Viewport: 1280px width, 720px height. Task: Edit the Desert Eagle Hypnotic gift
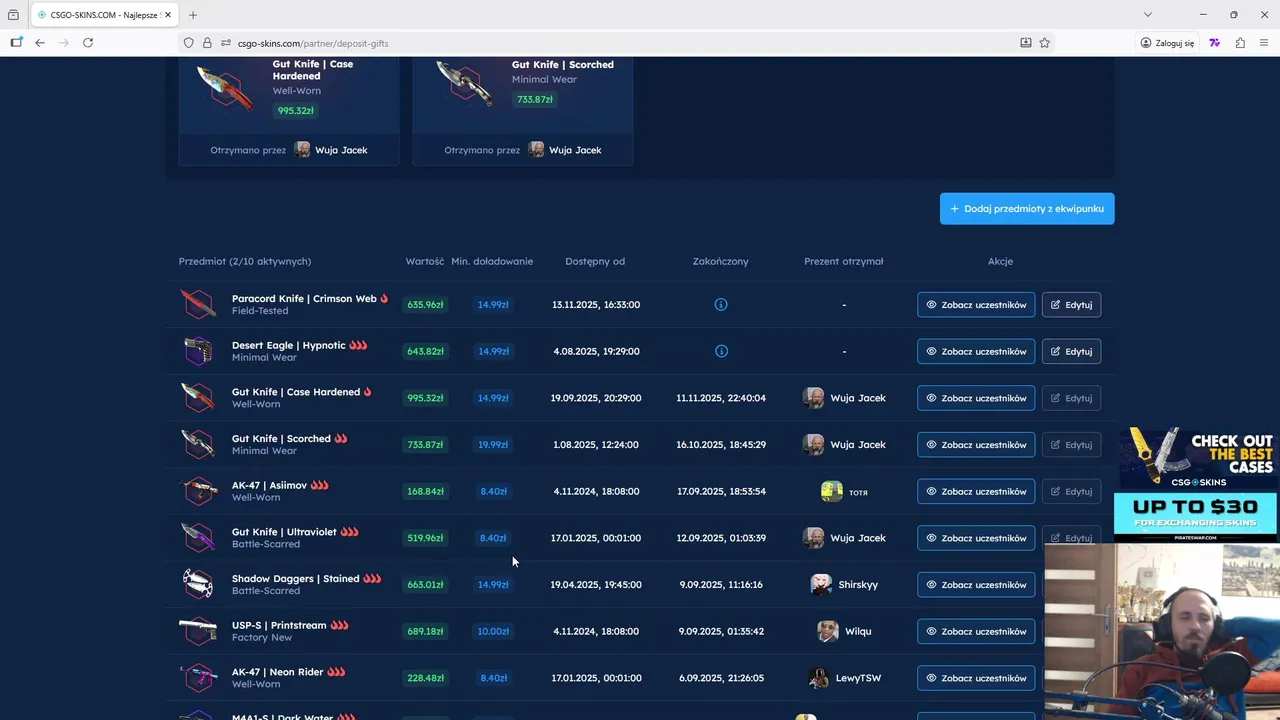pos(1071,351)
